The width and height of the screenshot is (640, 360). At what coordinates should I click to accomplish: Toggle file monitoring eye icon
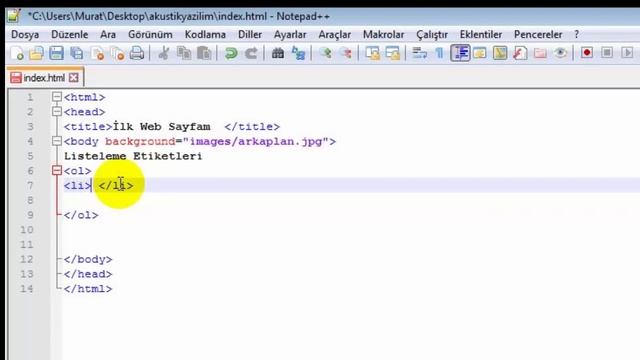pos(560,53)
